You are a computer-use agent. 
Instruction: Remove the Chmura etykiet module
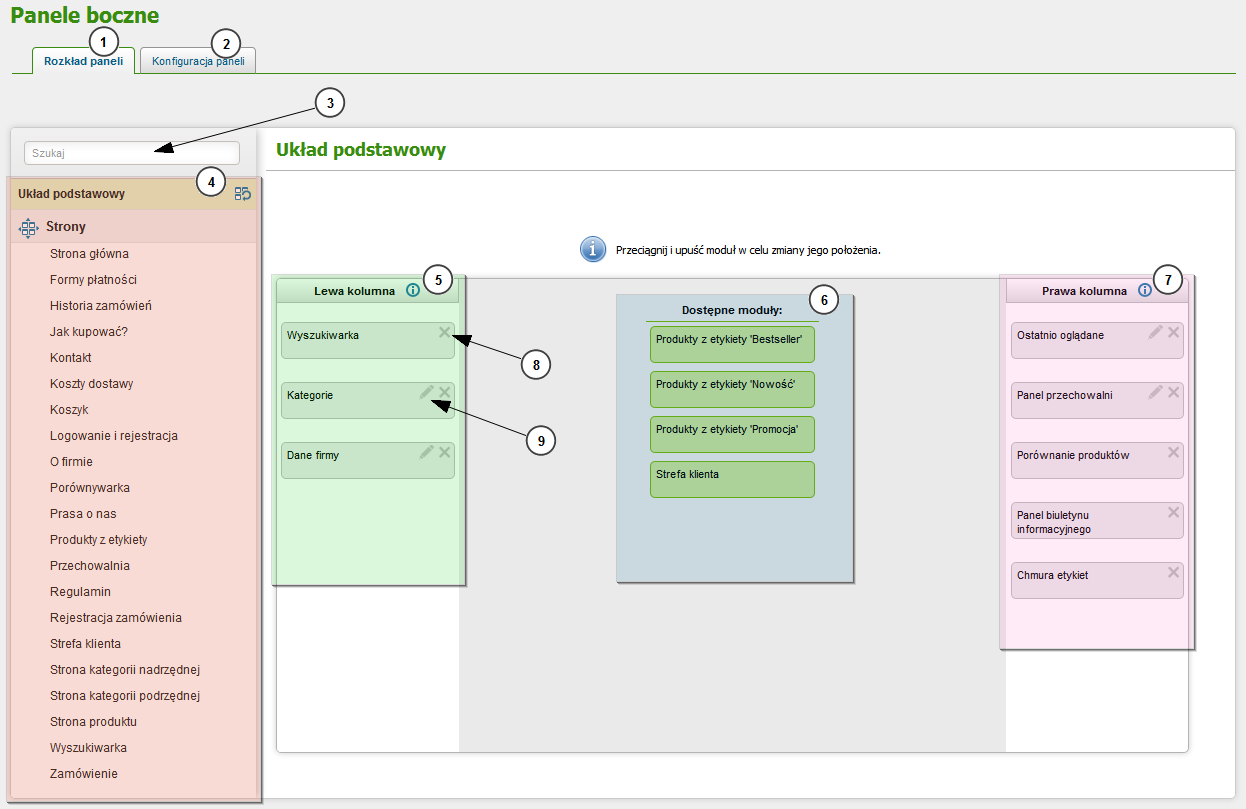[1174, 572]
